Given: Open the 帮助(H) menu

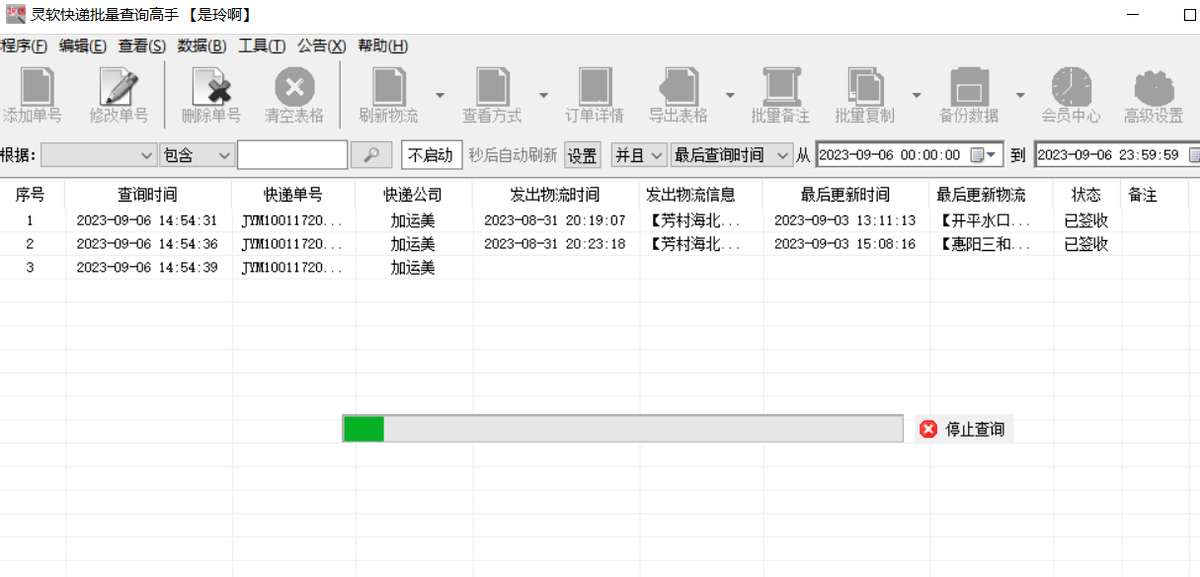Looking at the screenshot, I should (x=383, y=46).
